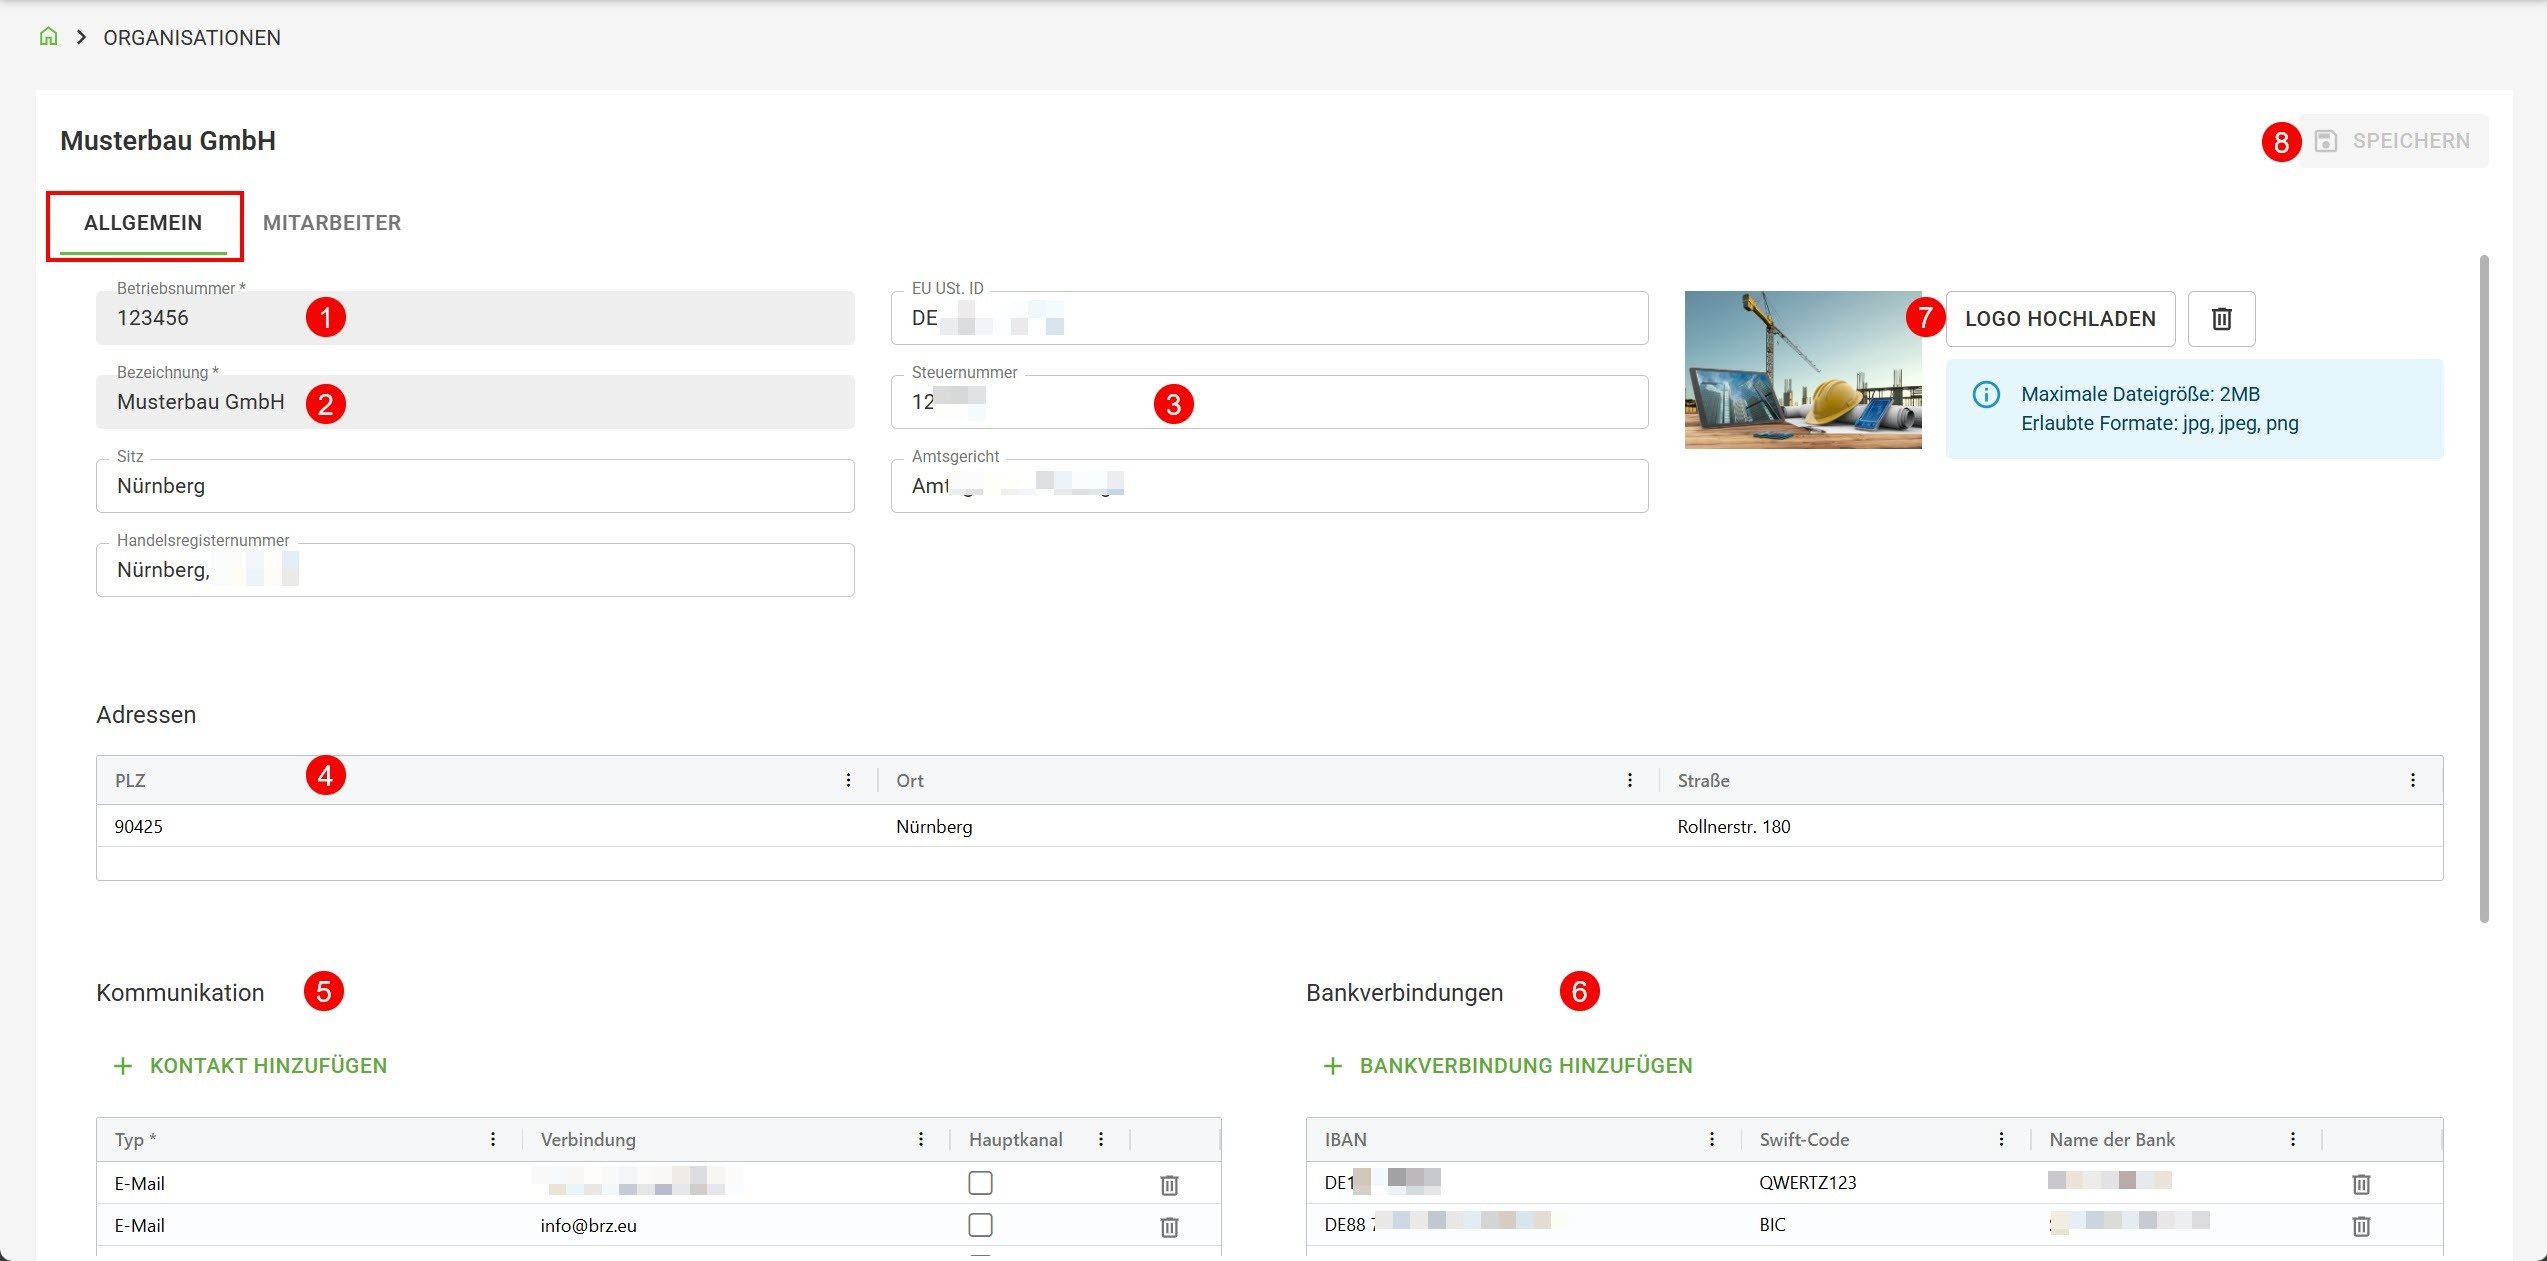Viewport: 2547px width, 1261px height.
Task: Click into the Sitz input field
Action: 475,487
